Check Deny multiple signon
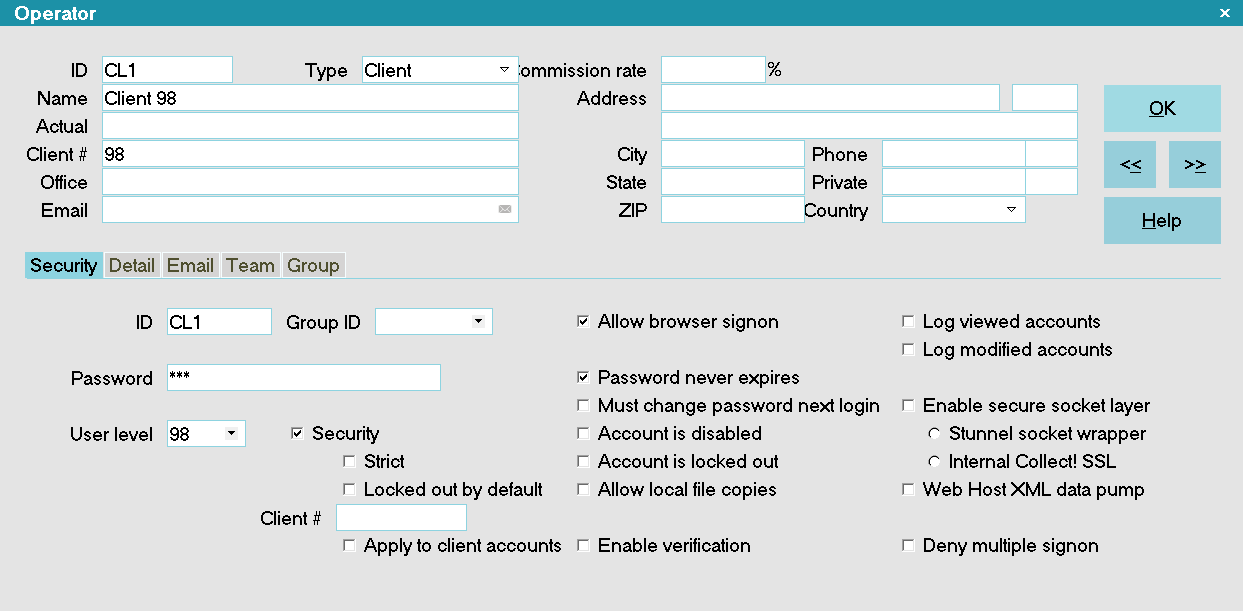 [x=908, y=546]
